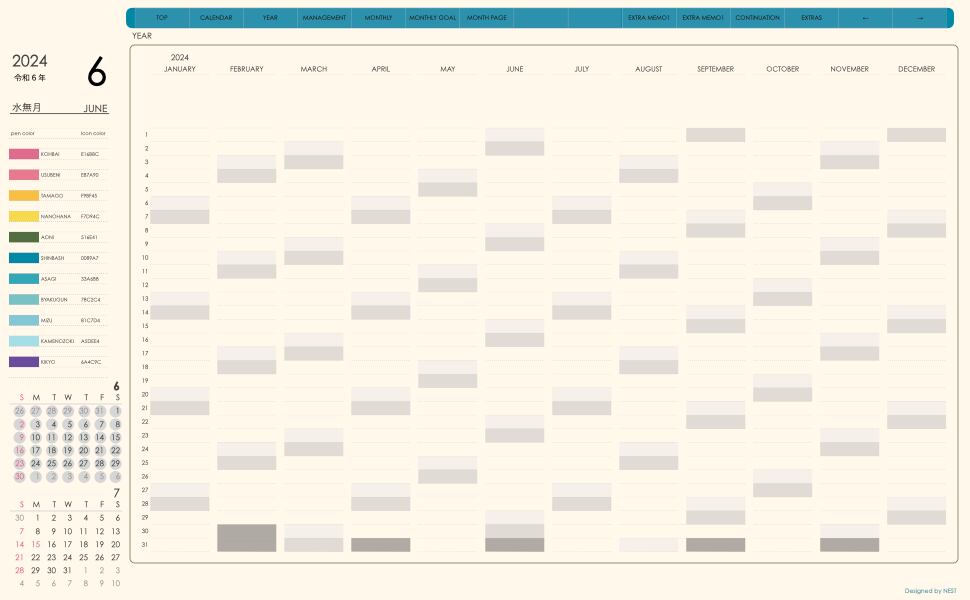The width and height of the screenshot is (970, 600).
Task: Pick the ASAGI teal color swatch
Action: 24,279
